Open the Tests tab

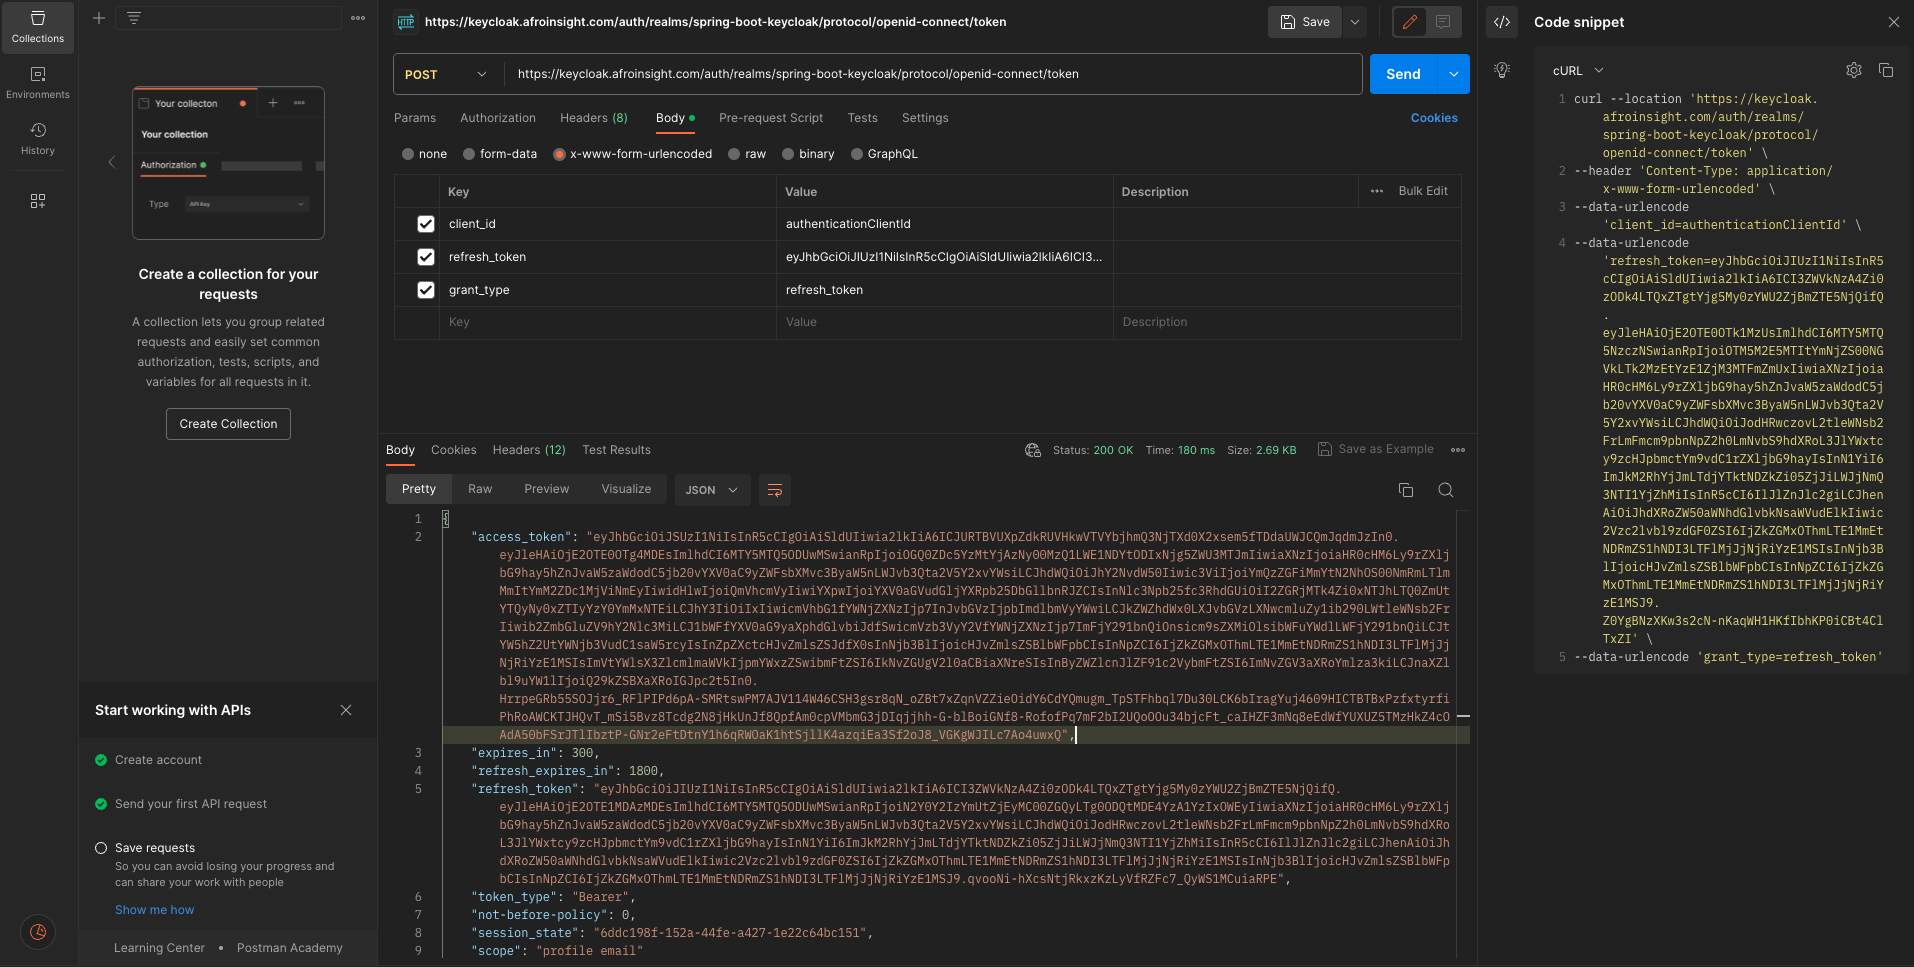coord(863,118)
